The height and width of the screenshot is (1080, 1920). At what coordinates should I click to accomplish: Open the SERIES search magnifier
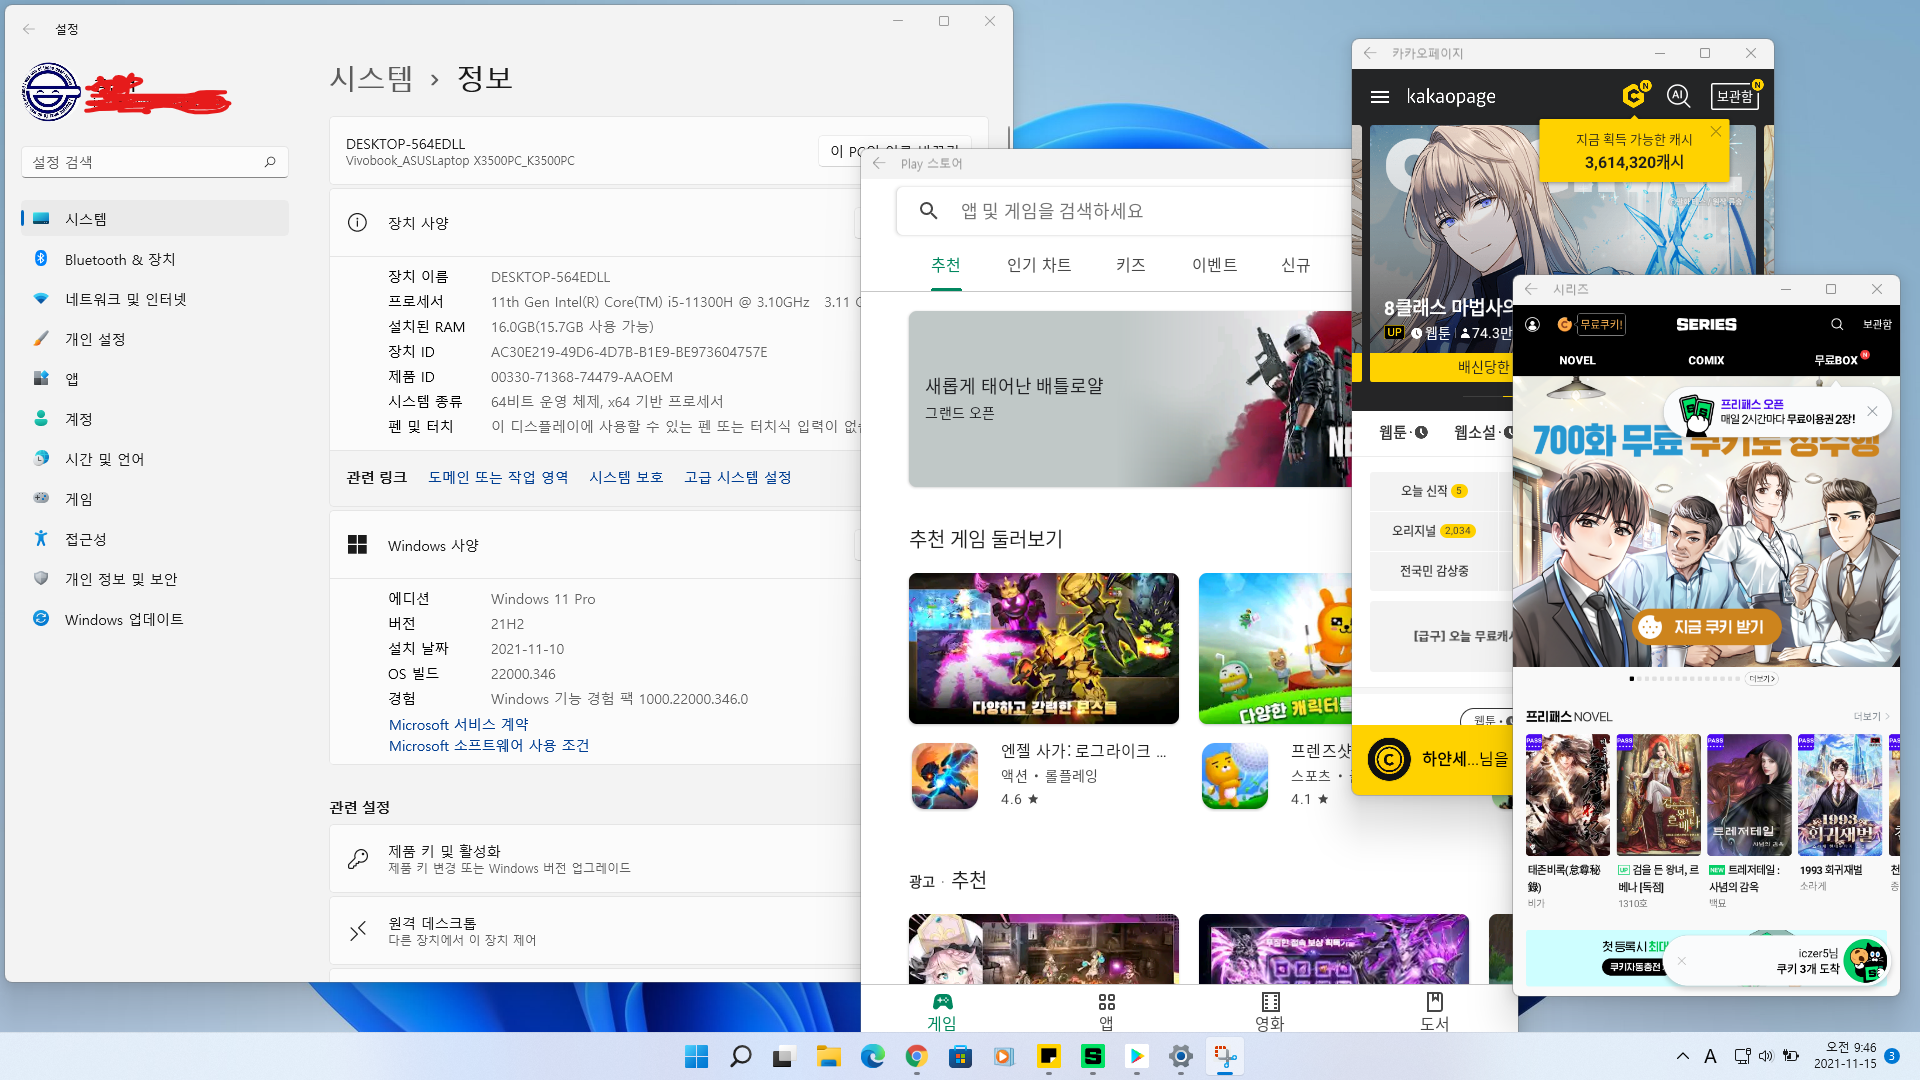(1837, 324)
